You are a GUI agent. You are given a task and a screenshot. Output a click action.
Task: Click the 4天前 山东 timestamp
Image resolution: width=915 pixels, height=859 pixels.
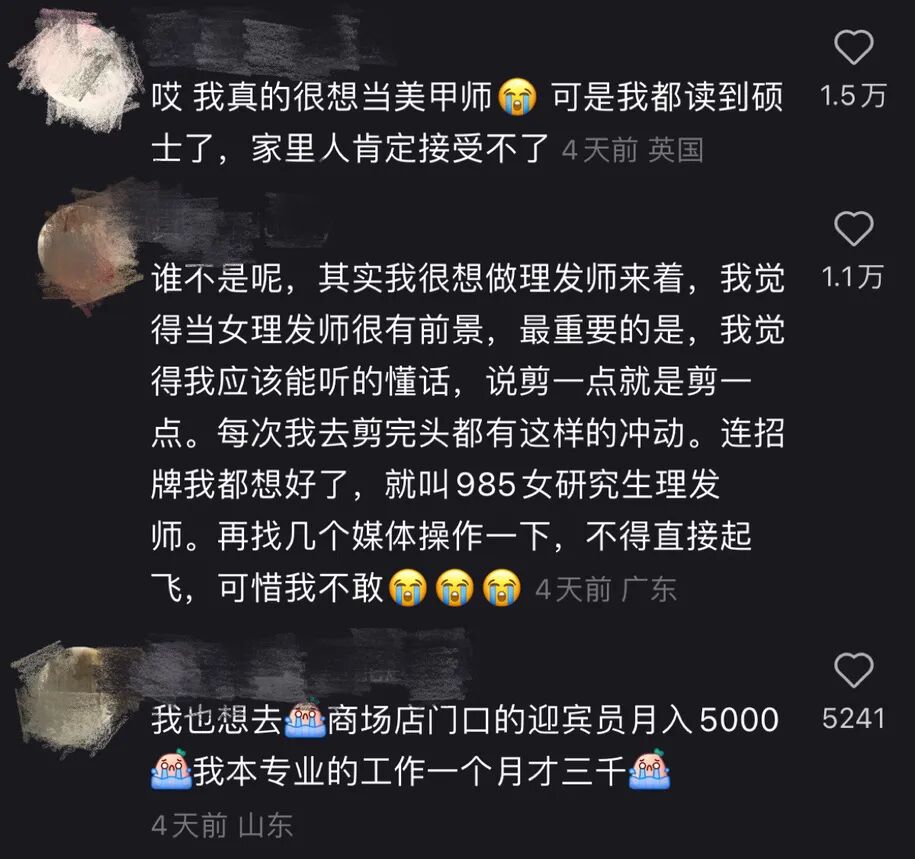pos(222,825)
